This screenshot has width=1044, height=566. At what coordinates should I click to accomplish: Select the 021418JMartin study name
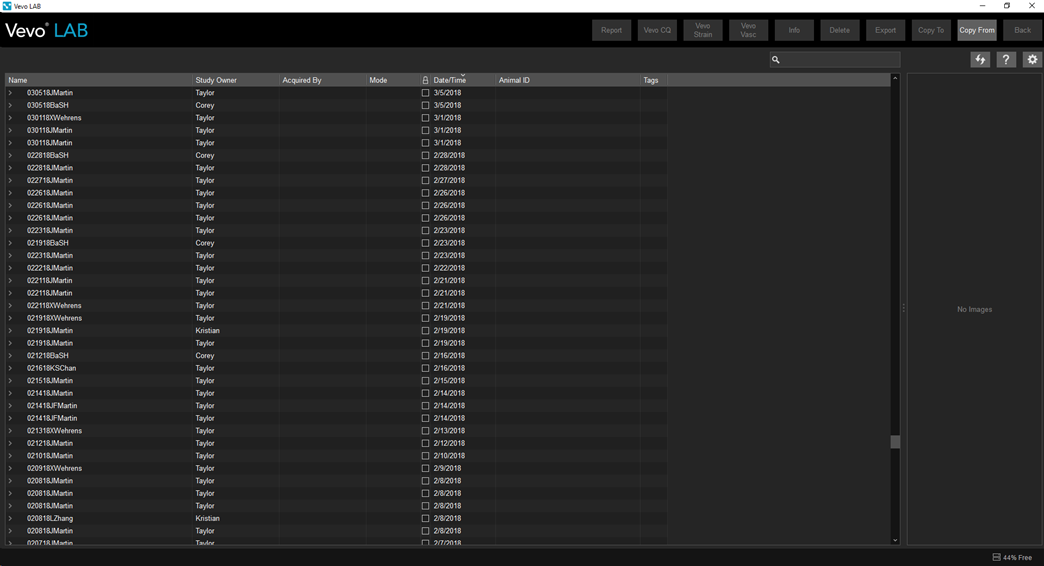(x=50, y=393)
